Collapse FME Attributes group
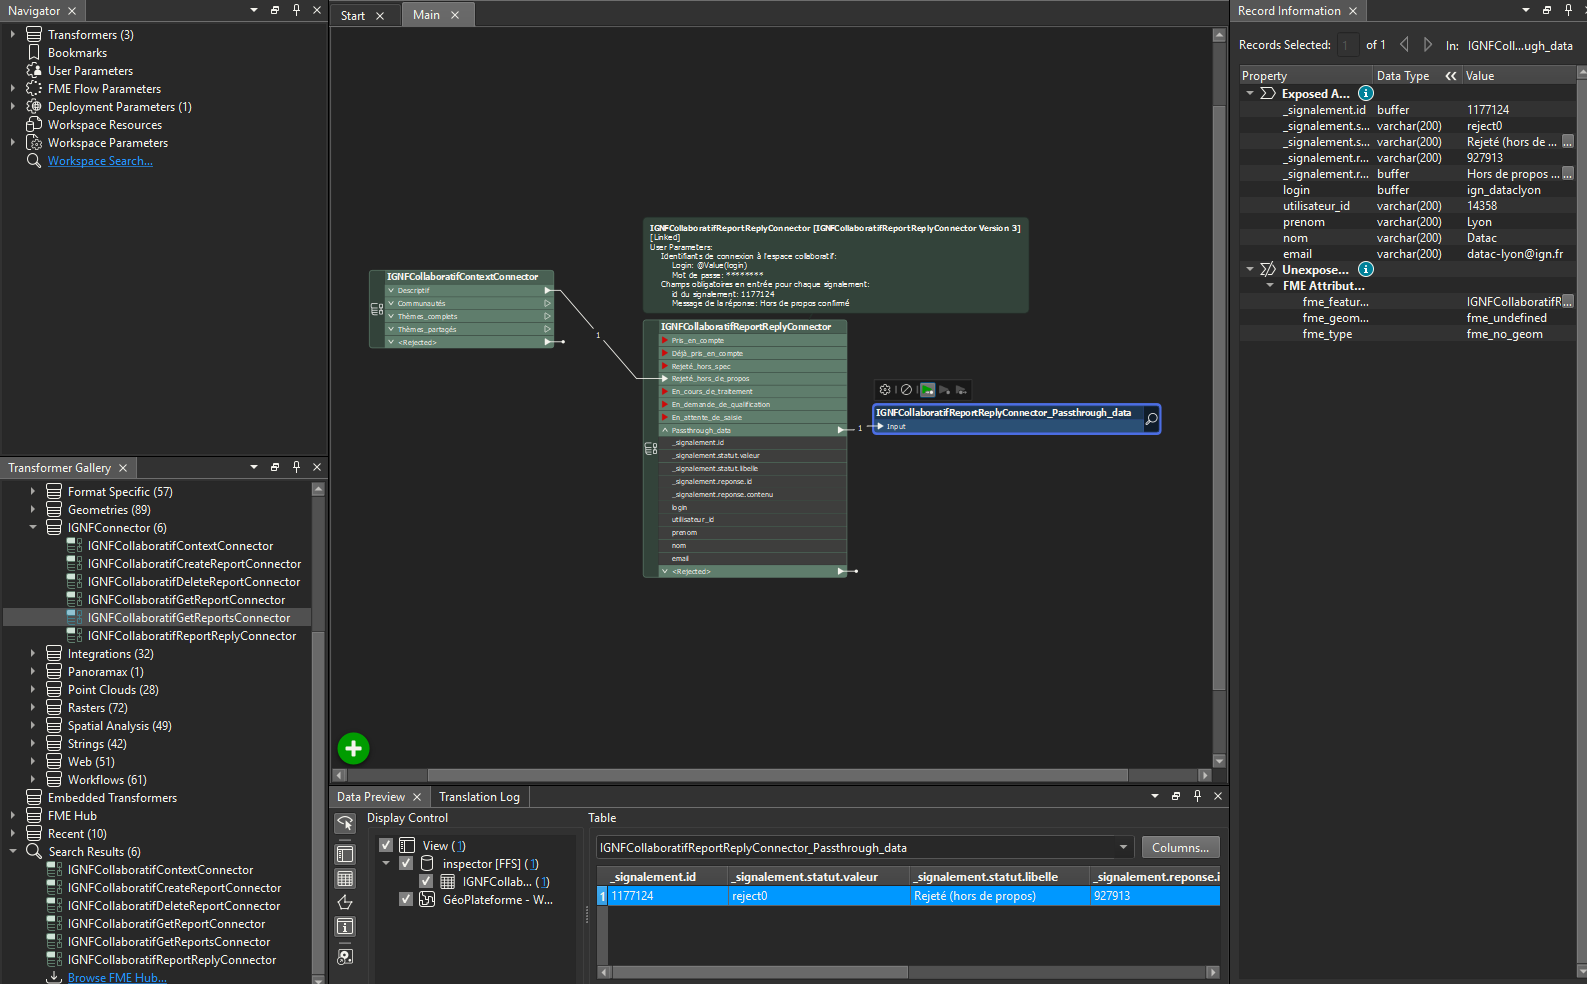This screenshot has width=1587, height=984. [x=1270, y=285]
